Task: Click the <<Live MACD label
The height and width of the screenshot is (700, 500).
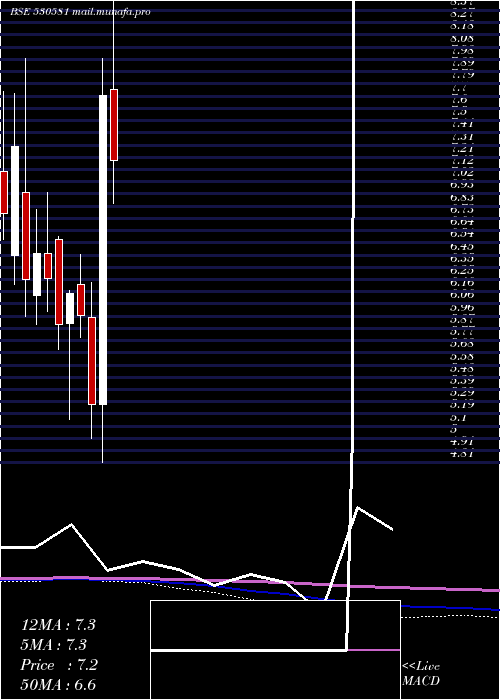Action: pyautogui.click(x=421, y=674)
